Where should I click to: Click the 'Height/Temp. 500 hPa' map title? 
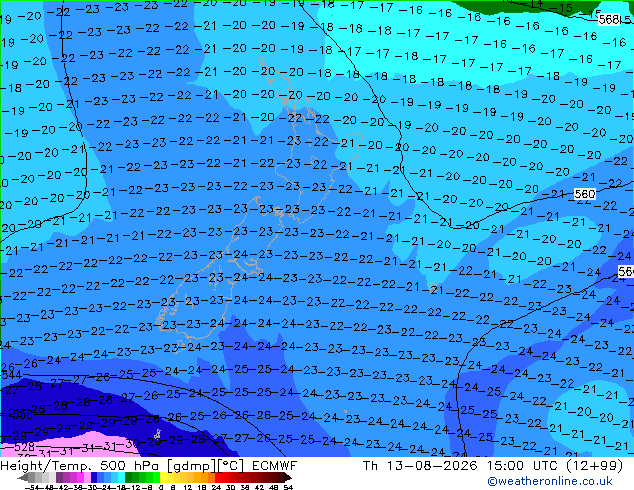pyautogui.click(x=81, y=466)
